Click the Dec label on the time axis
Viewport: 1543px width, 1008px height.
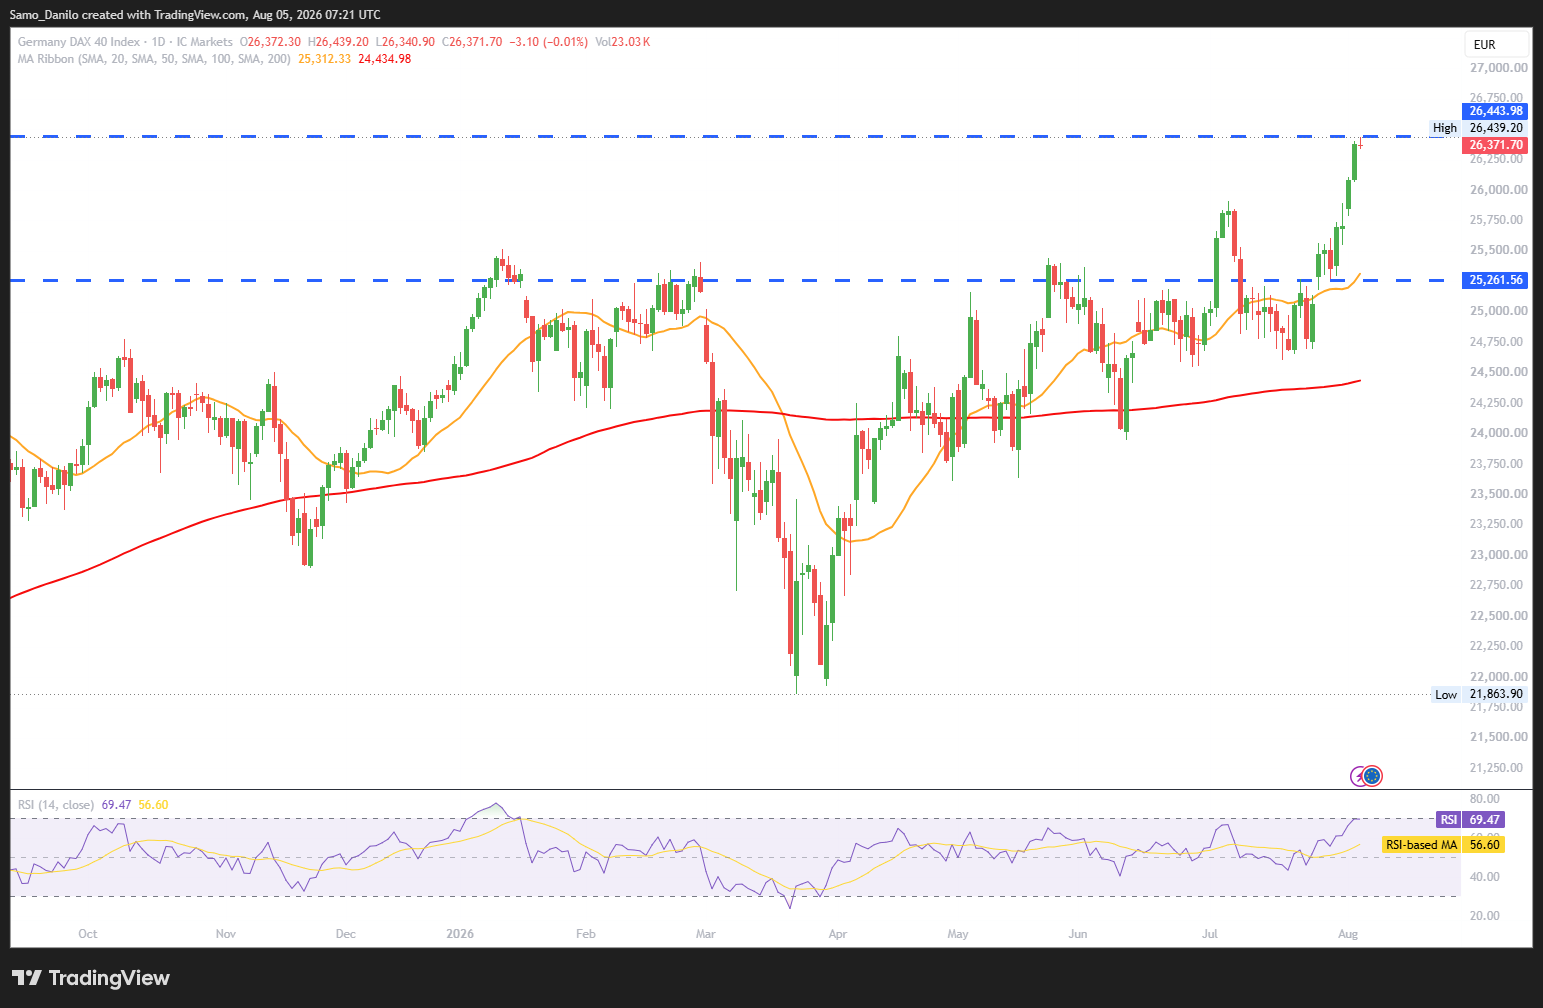[x=346, y=934]
